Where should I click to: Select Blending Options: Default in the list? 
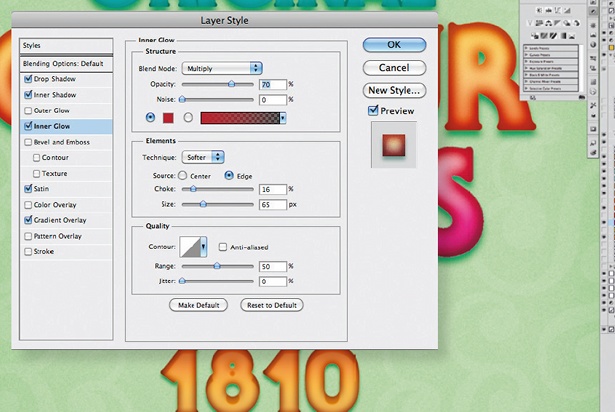(x=63, y=62)
